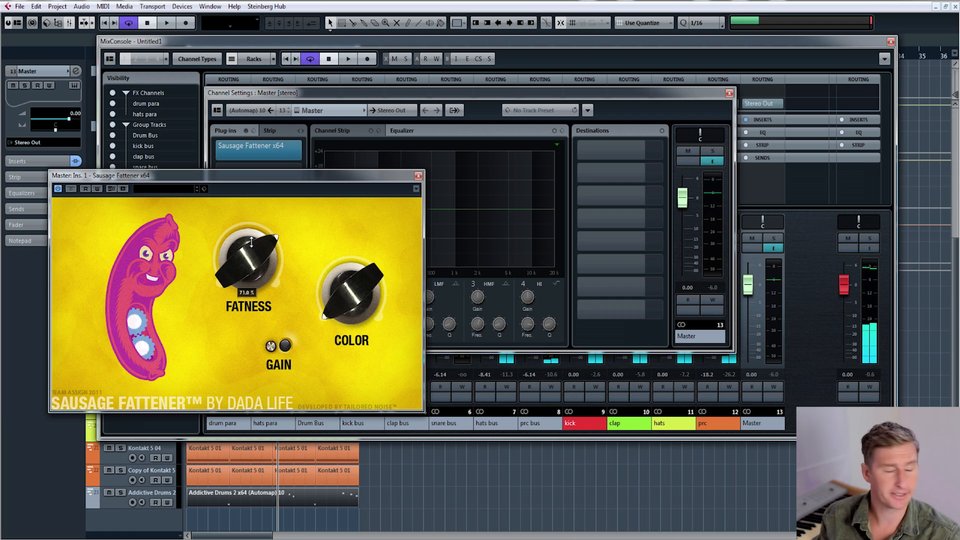The image size is (960, 540).
Task: Click the Stereo Out routing label
Action: click(762, 103)
